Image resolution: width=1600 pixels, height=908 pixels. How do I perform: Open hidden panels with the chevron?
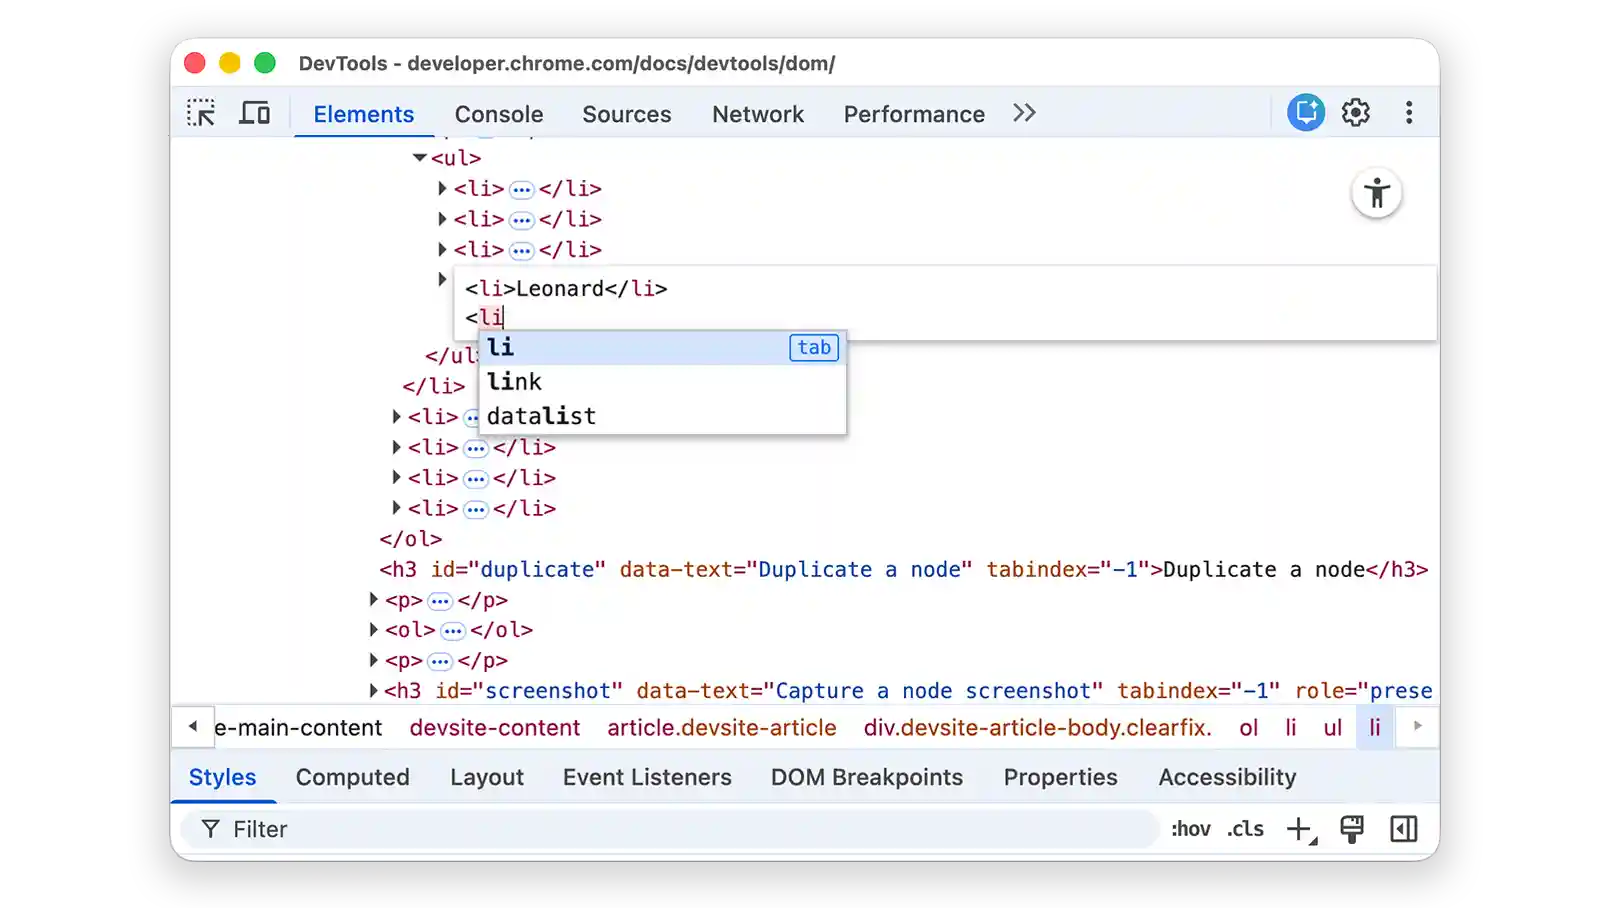coord(1023,112)
